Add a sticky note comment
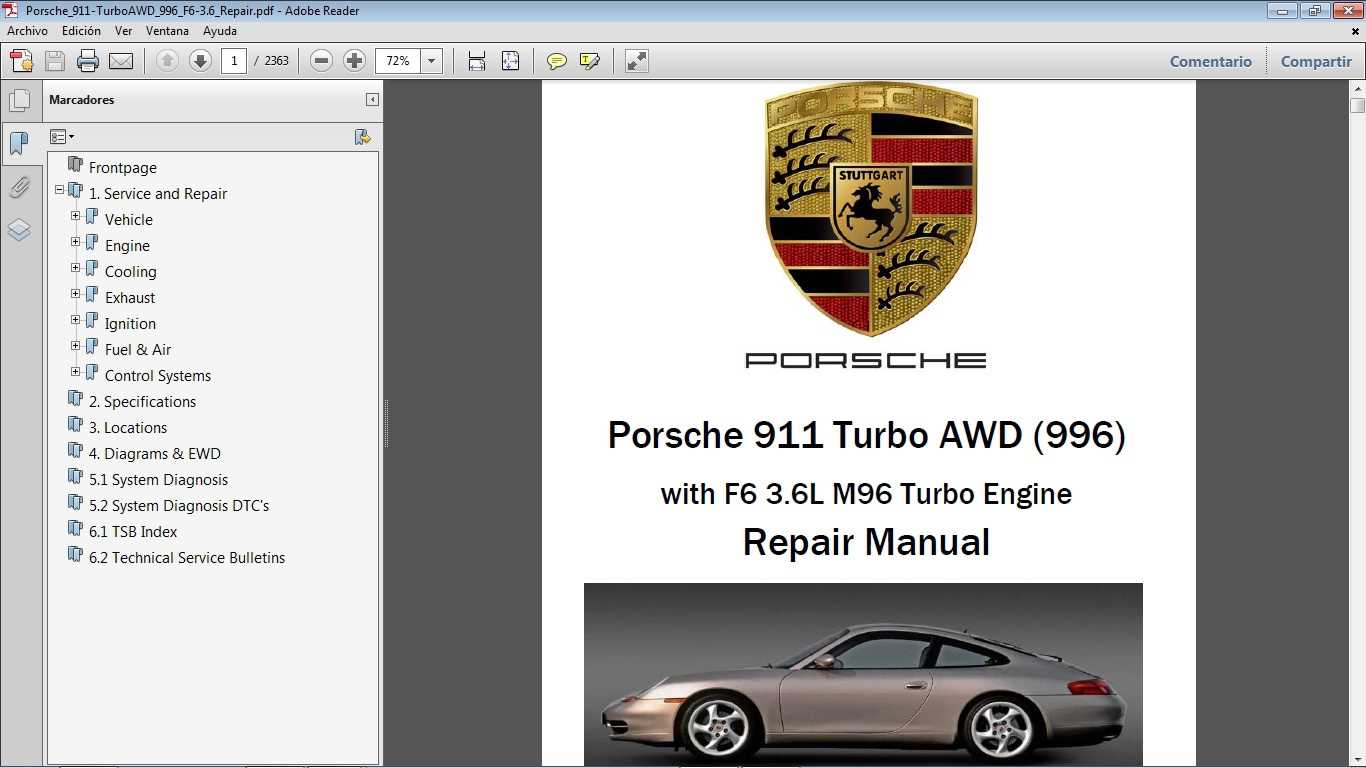 pos(557,61)
